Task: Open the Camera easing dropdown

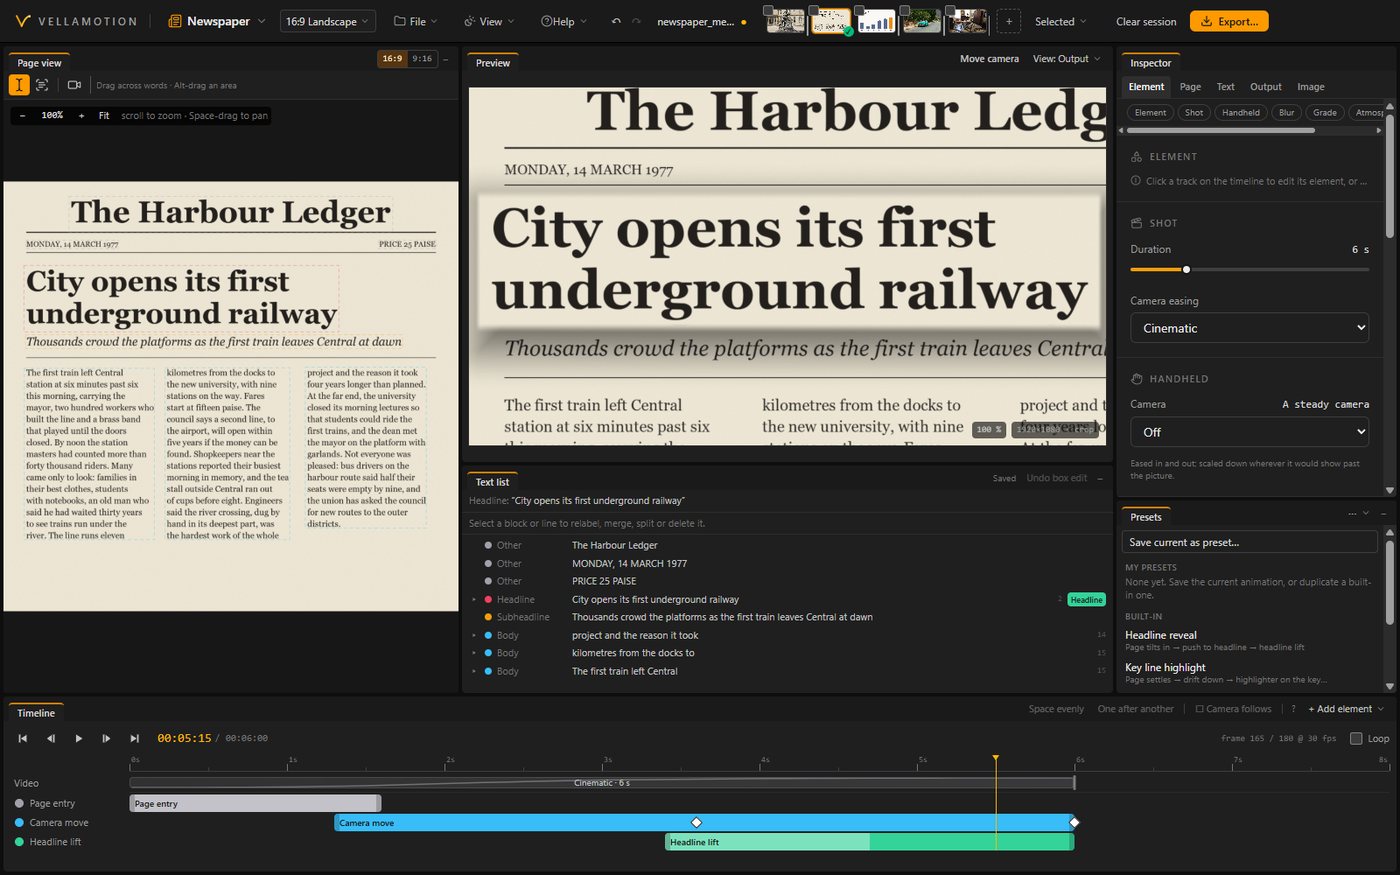Action: (x=1249, y=328)
